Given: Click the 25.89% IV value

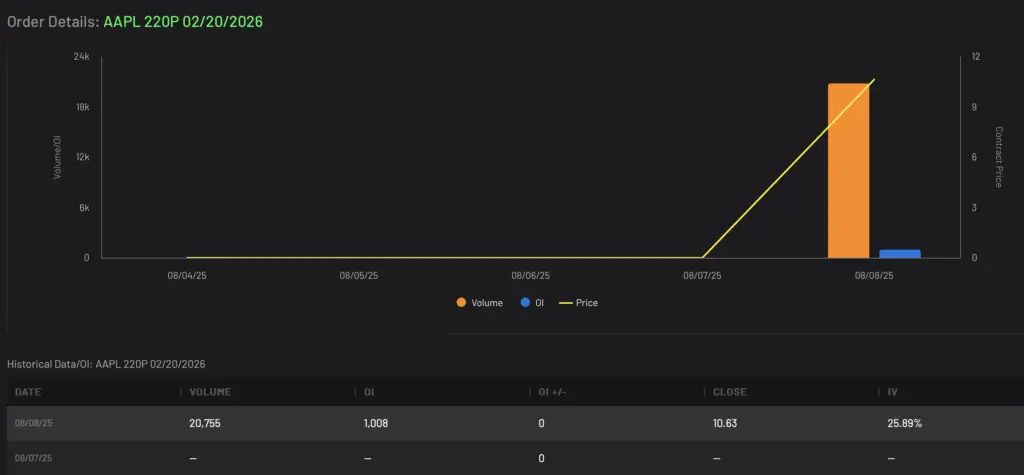Looking at the screenshot, I should pos(904,423).
